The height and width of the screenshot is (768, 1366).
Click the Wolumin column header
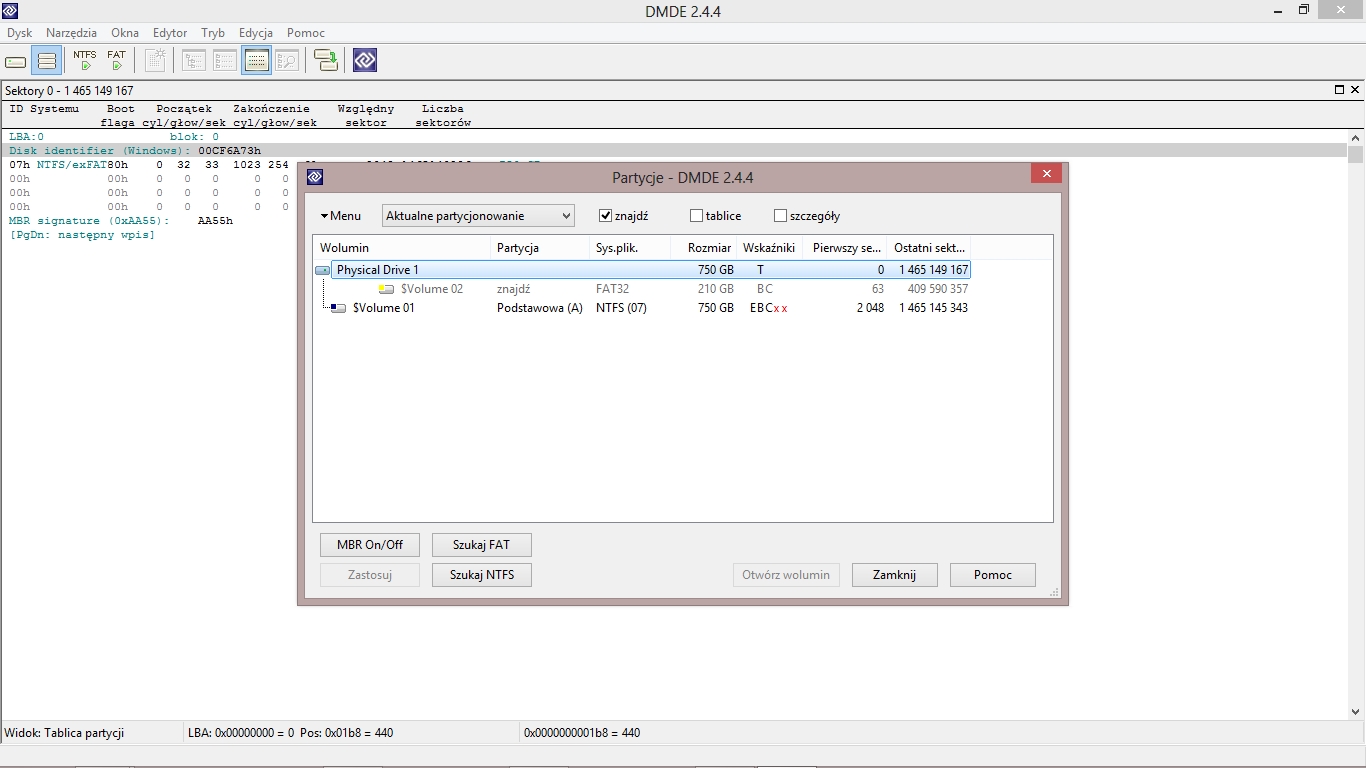pos(402,247)
